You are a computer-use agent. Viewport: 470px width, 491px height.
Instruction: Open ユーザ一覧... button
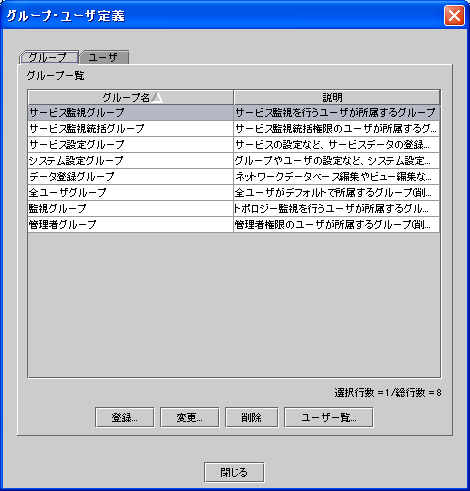pyautogui.click(x=329, y=417)
